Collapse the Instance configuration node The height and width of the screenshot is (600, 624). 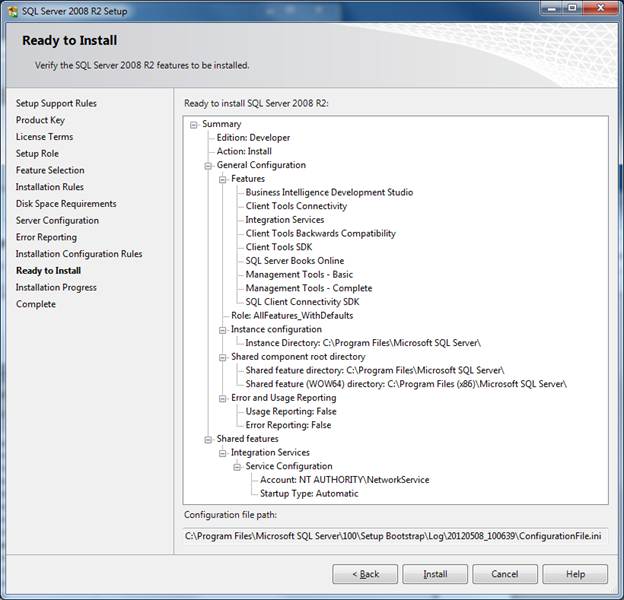coord(222,330)
